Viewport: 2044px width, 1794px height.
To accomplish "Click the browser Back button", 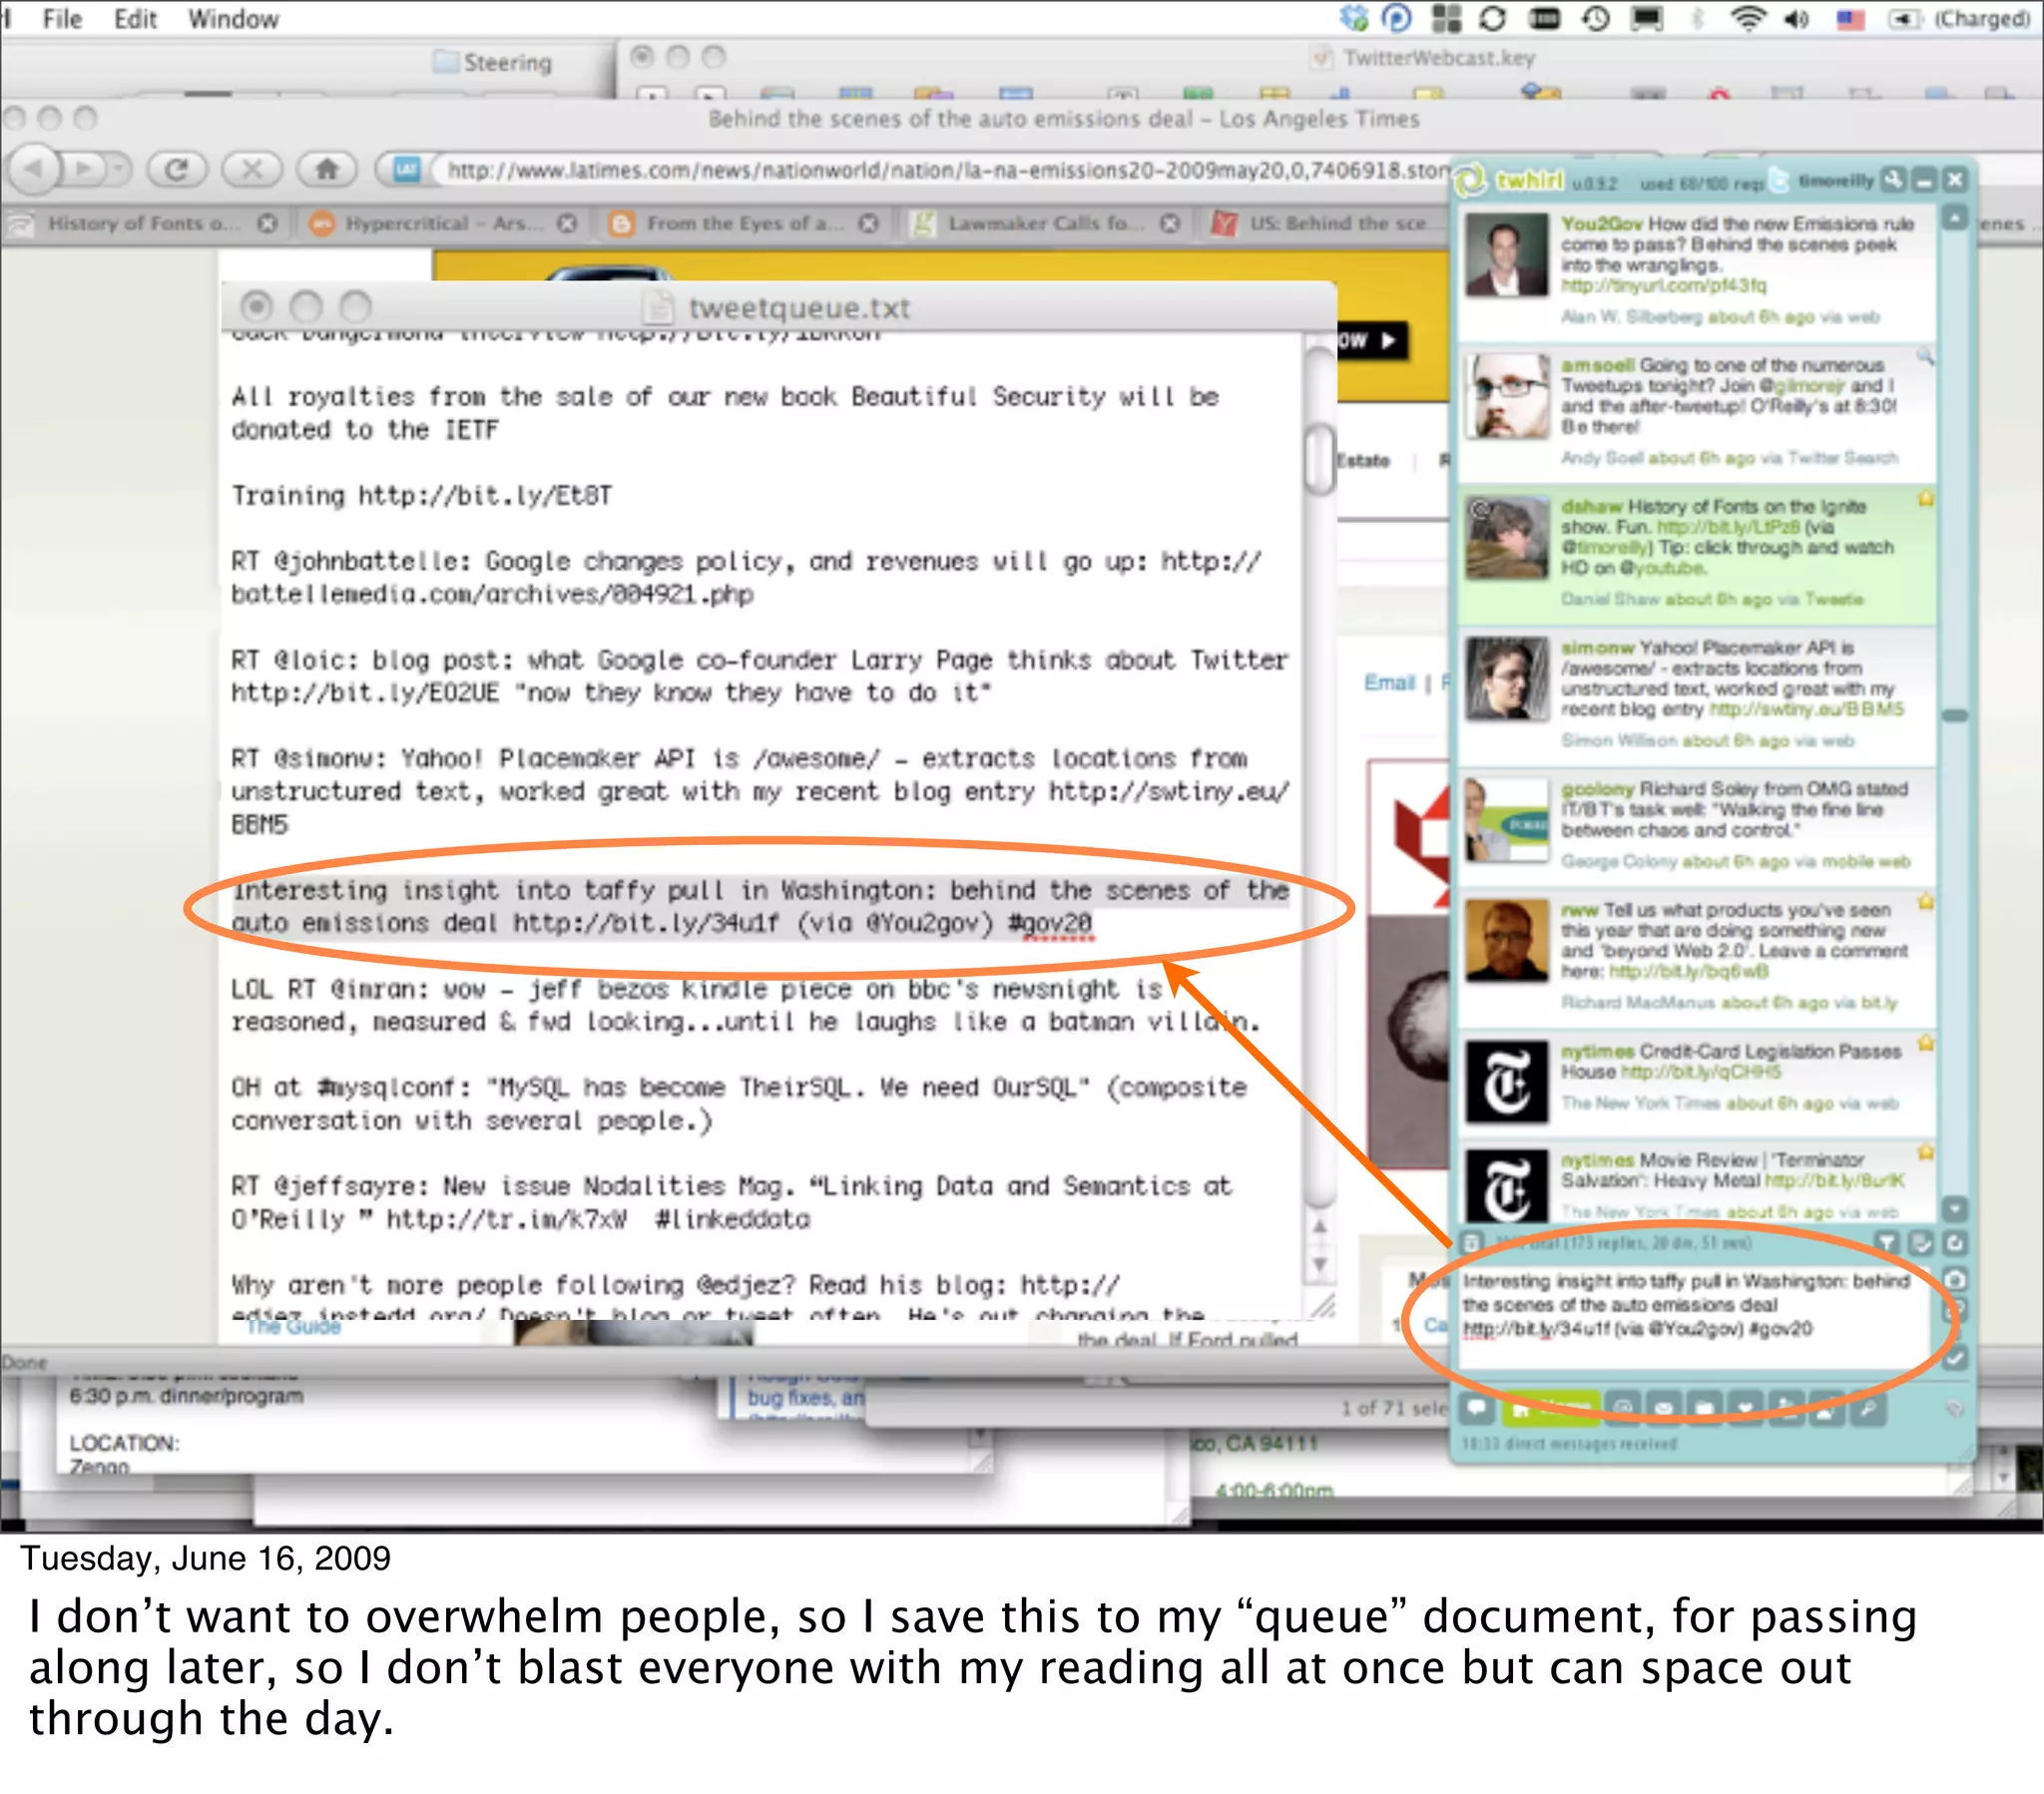I will click(36, 169).
